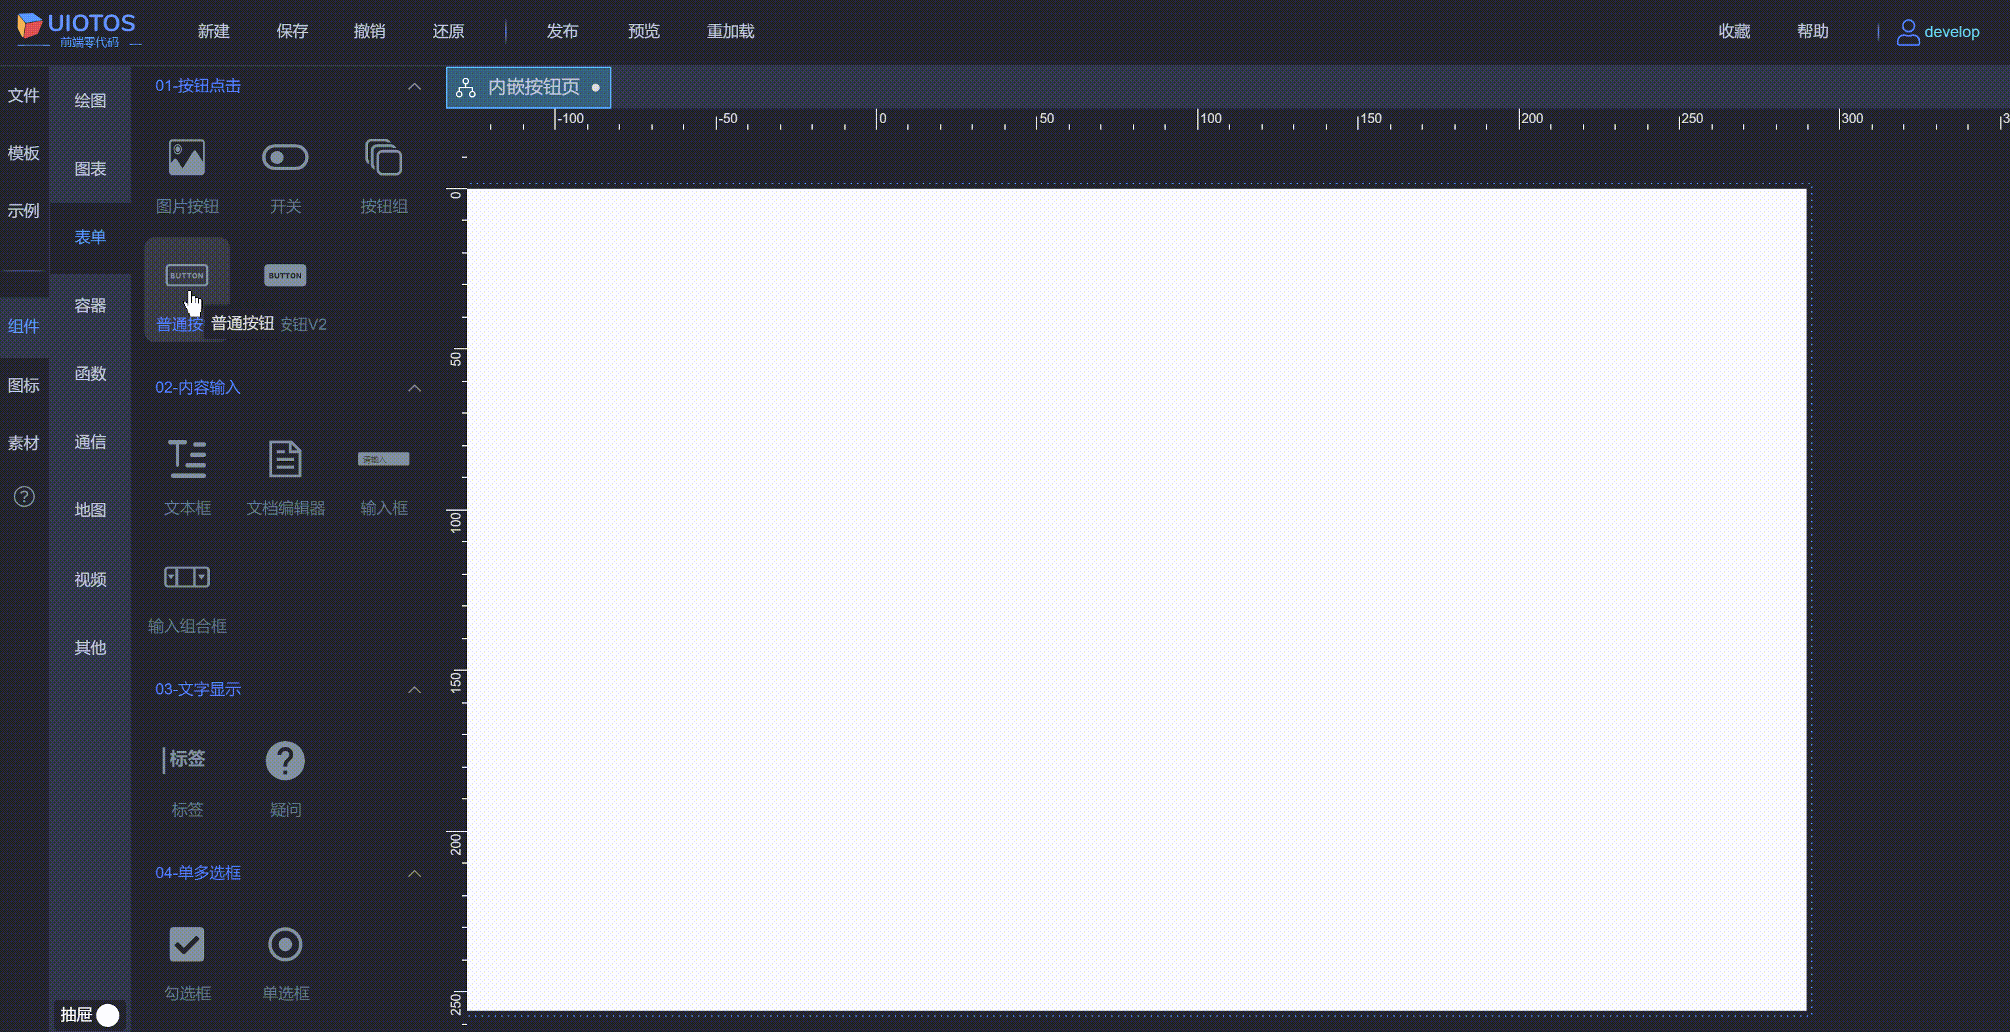The width and height of the screenshot is (2010, 1032).
Task: Click the 保存 save button
Action: click(291, 31)
